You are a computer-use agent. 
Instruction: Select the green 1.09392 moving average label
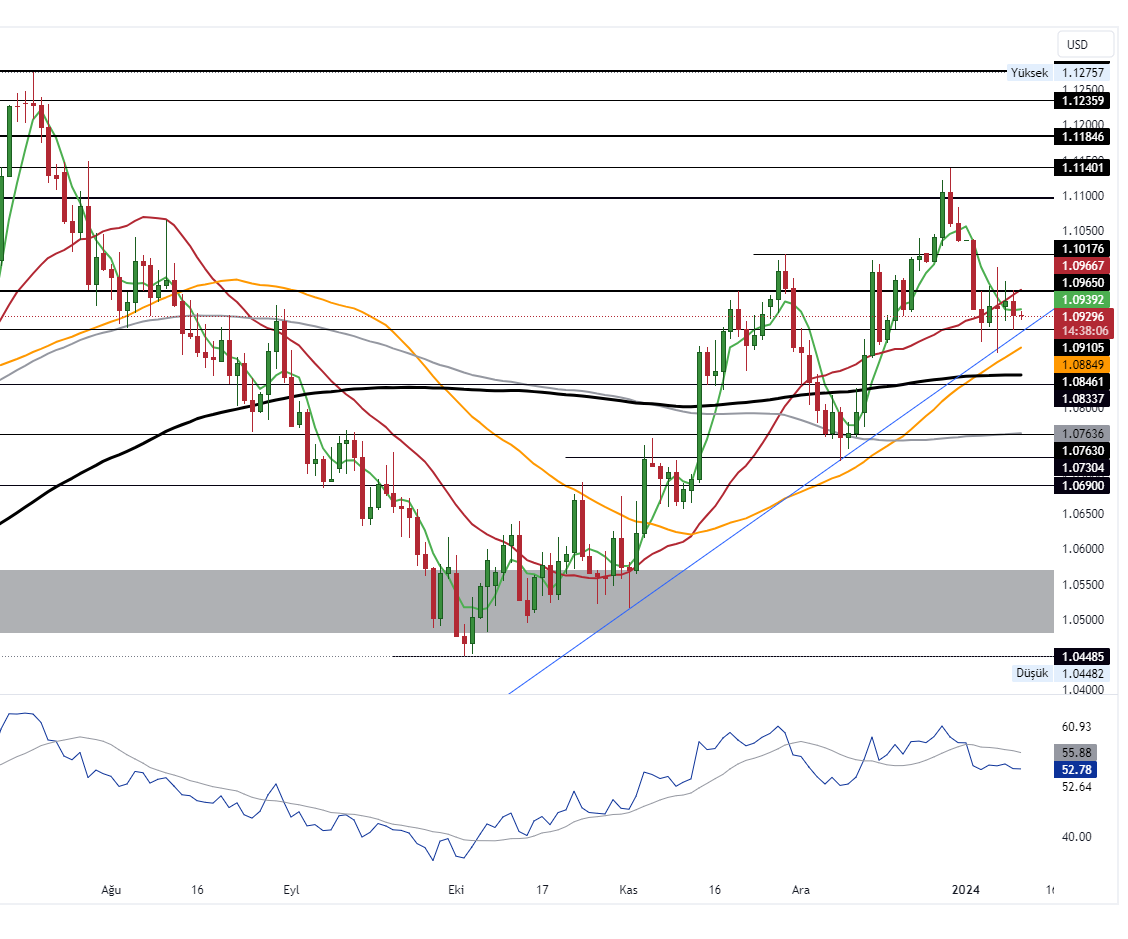pos(1084,299)
